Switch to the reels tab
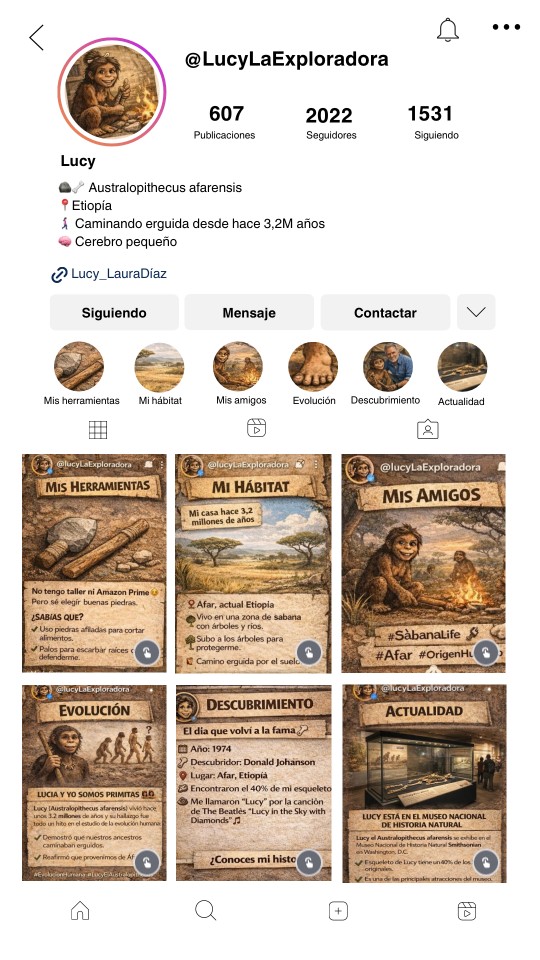540x960 pixels. 256,428
